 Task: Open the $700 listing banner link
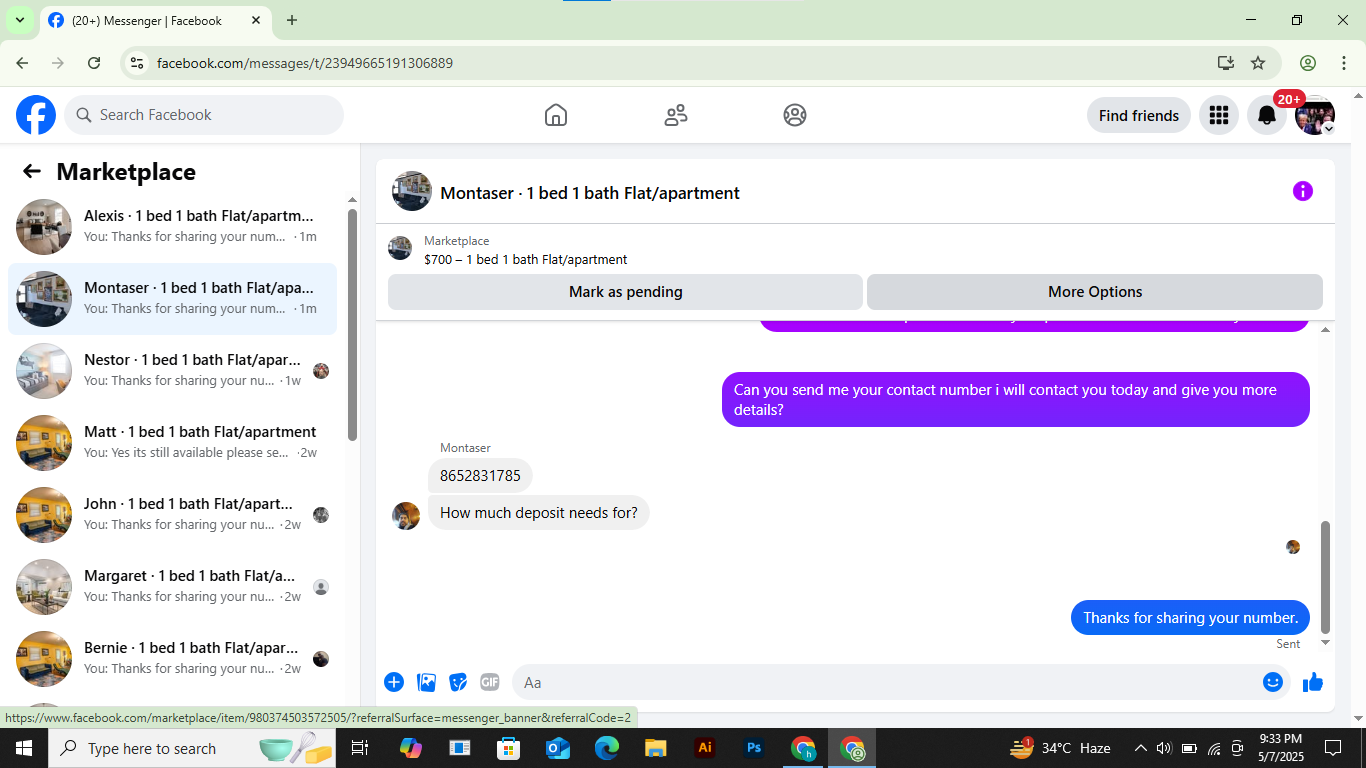pyautogui.click(x=525, y=259)
